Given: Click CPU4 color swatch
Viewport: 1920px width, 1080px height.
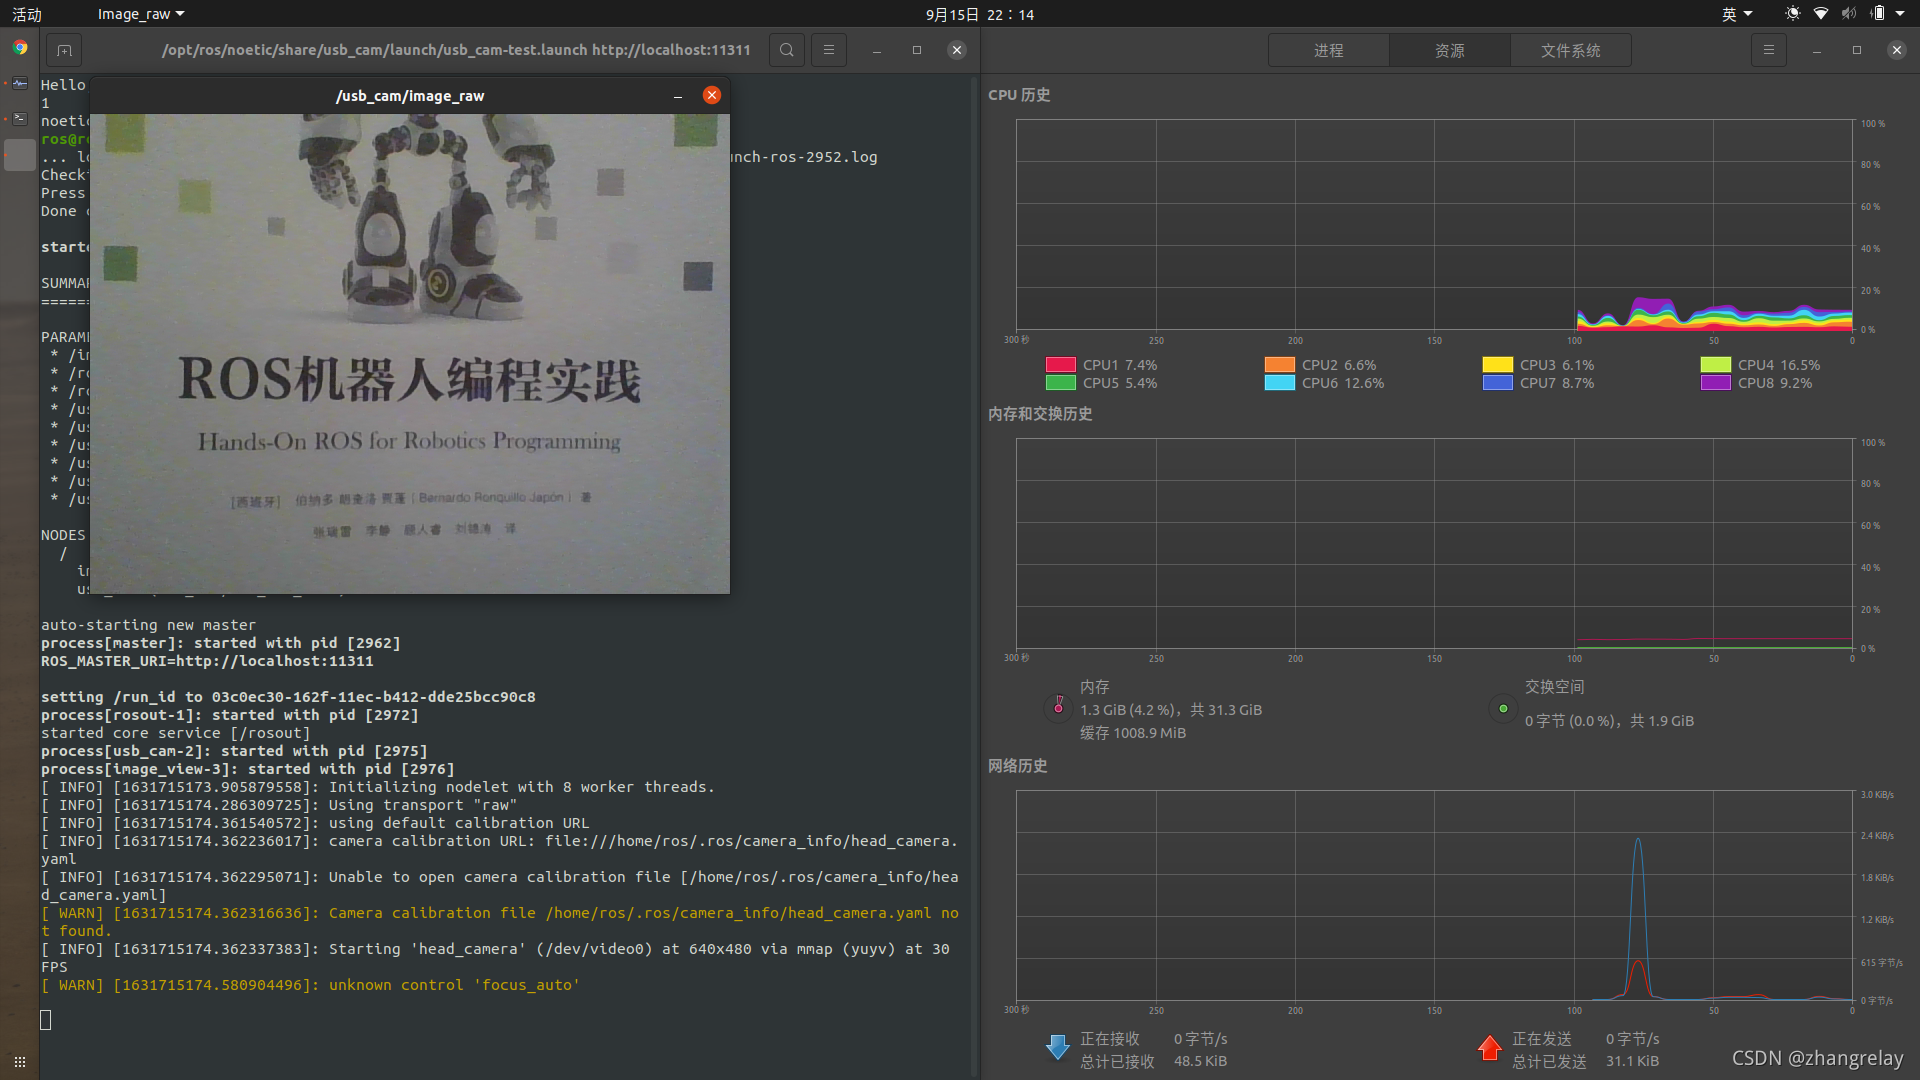Looking at the screenshot, I should (1715, 365).
